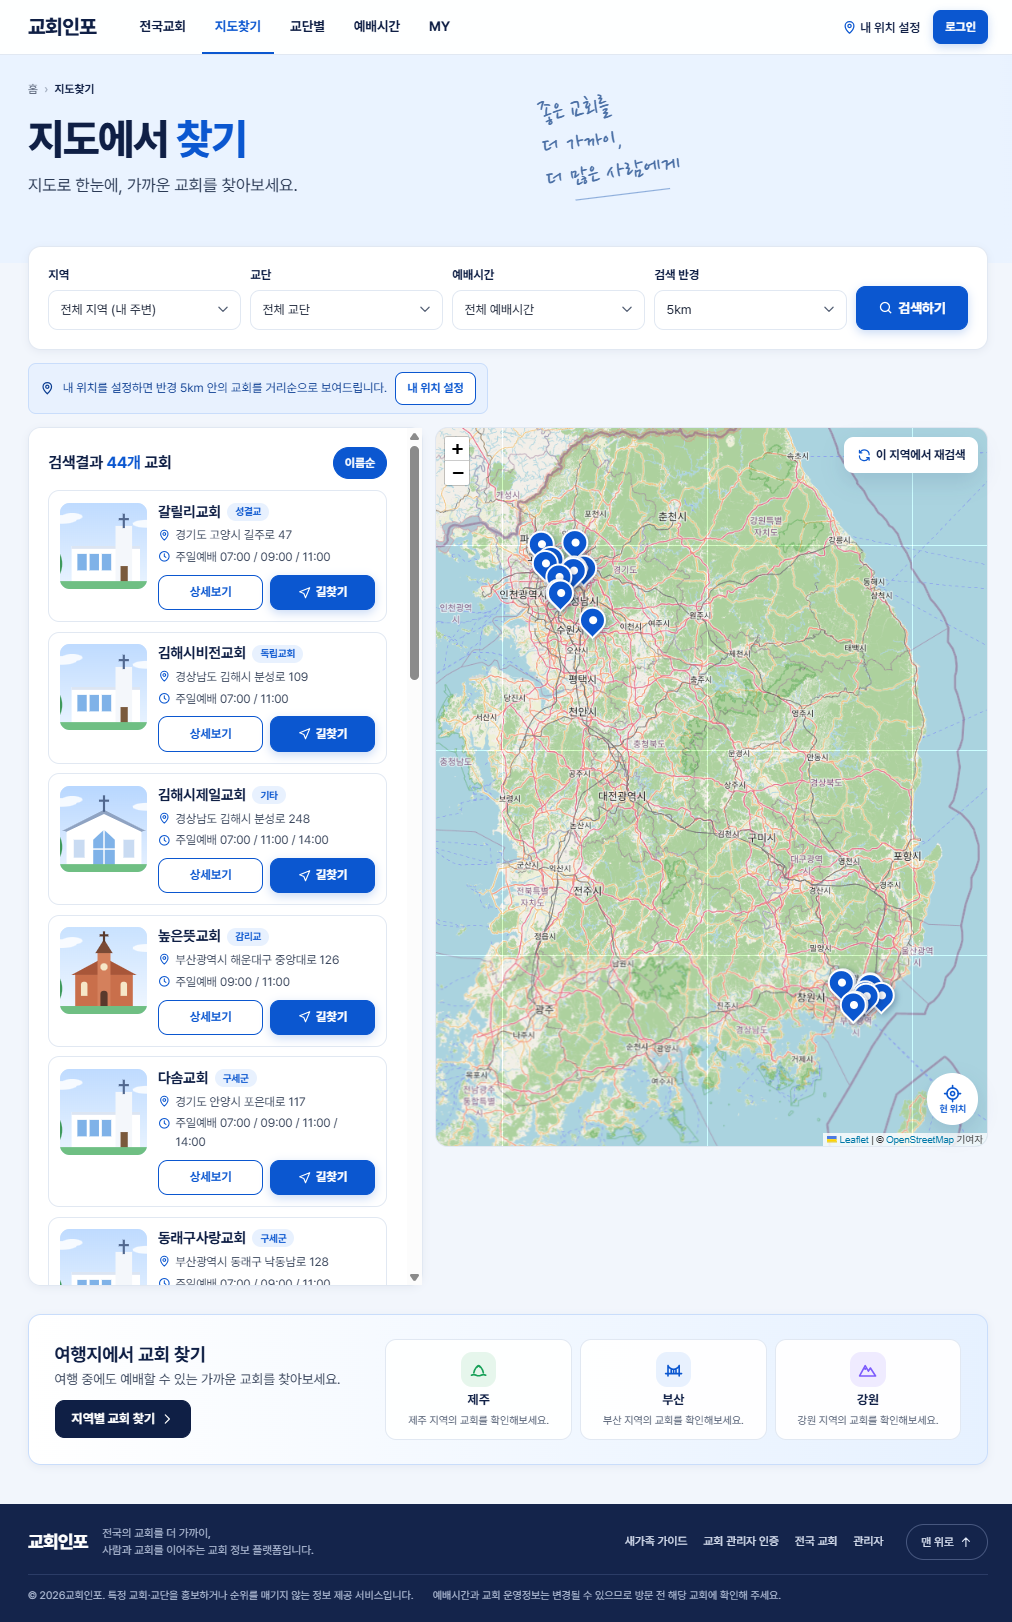The height and width of the screenshot is (1622, 1012).
Task: Open 새가족 가이드 footer link
Action: (x=656, y=1541)
